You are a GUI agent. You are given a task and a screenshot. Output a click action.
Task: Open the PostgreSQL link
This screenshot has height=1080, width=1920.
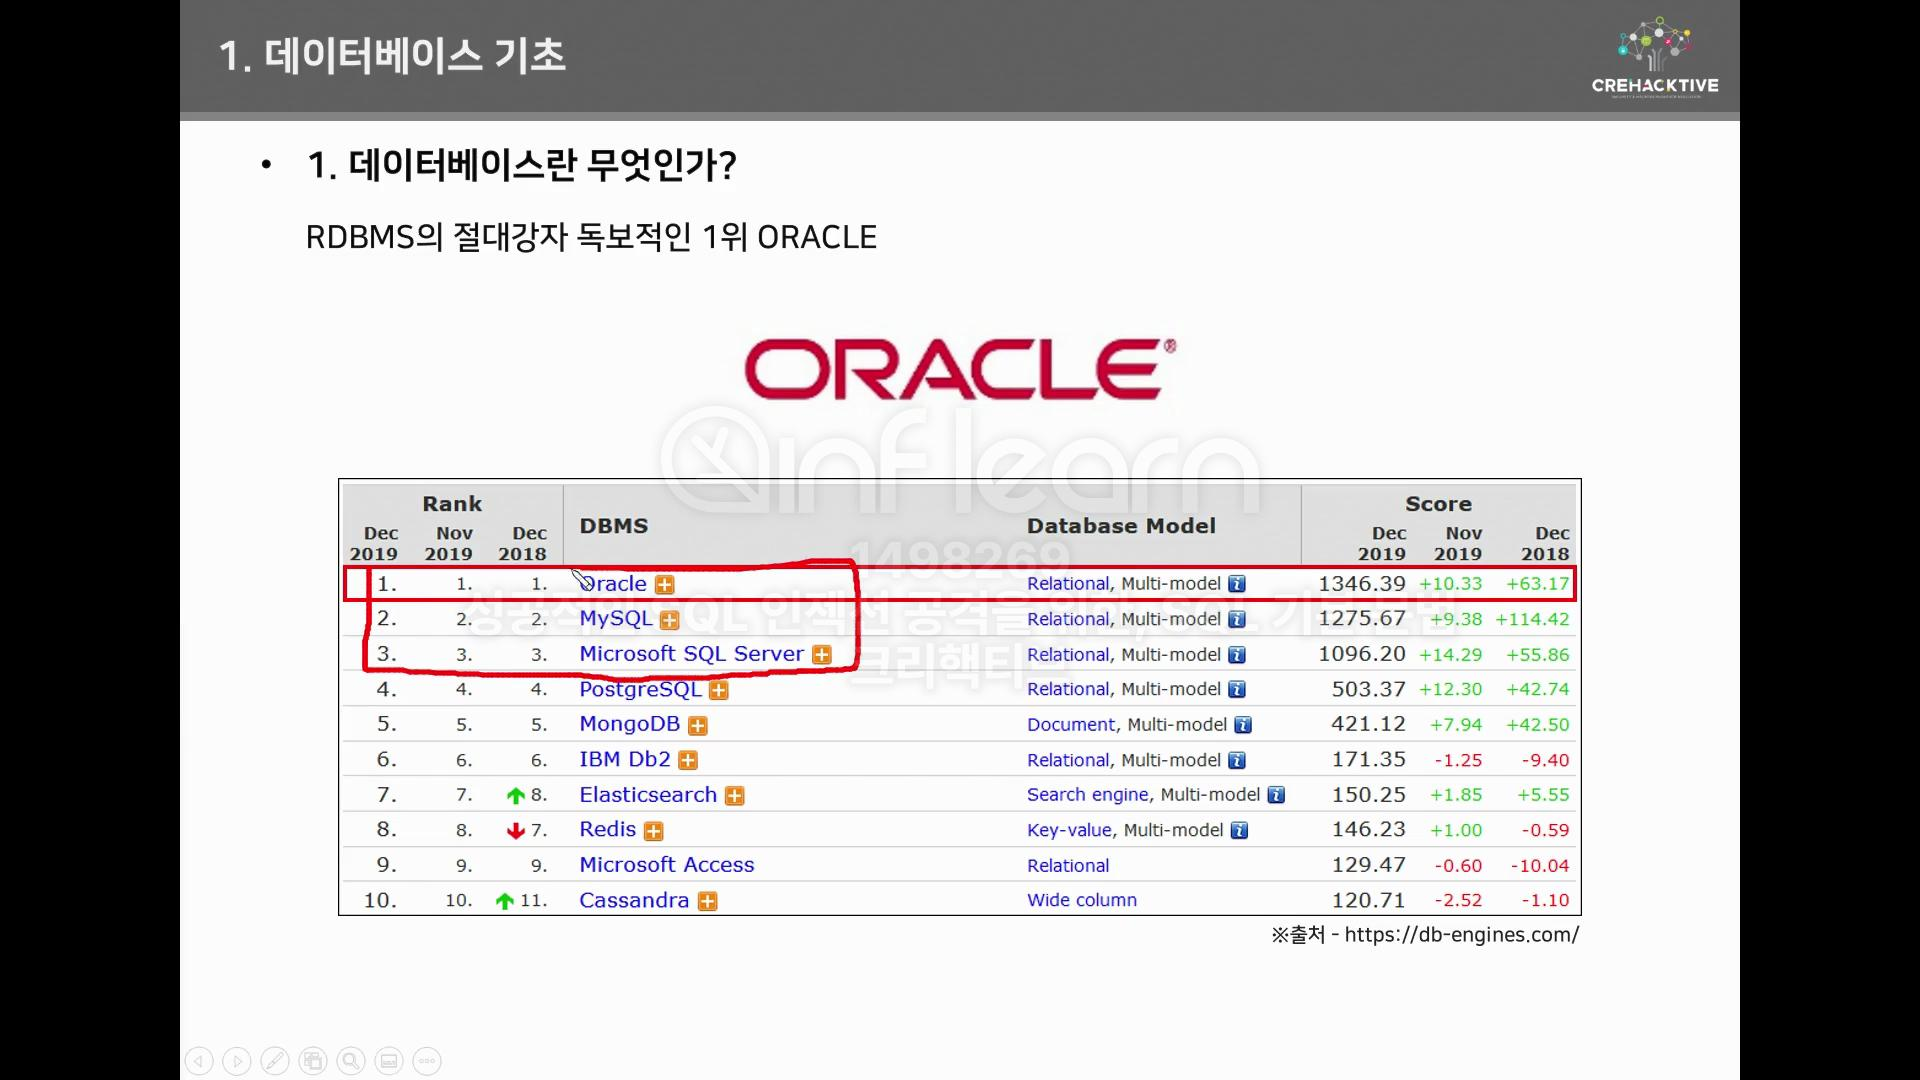[641, 690]
